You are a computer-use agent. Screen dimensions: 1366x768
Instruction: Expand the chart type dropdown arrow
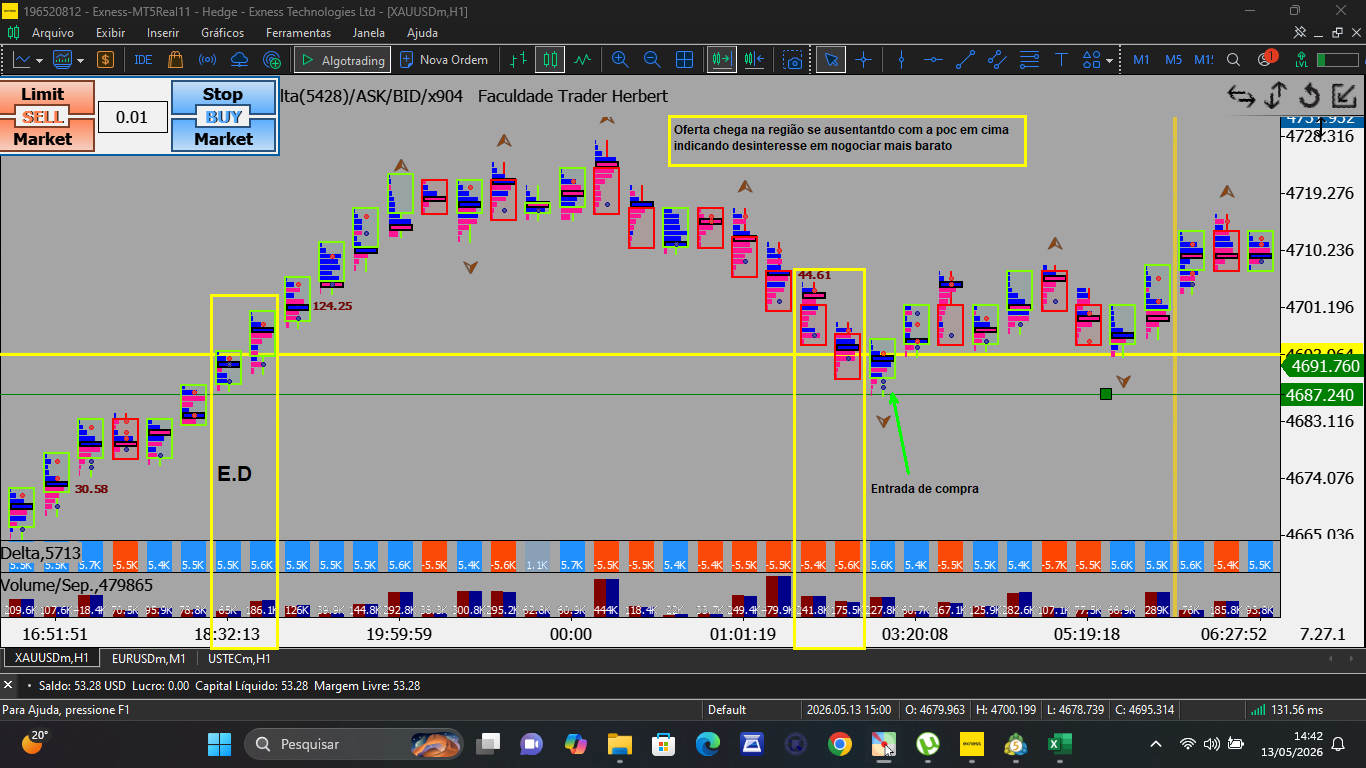(x=39, y=60)
